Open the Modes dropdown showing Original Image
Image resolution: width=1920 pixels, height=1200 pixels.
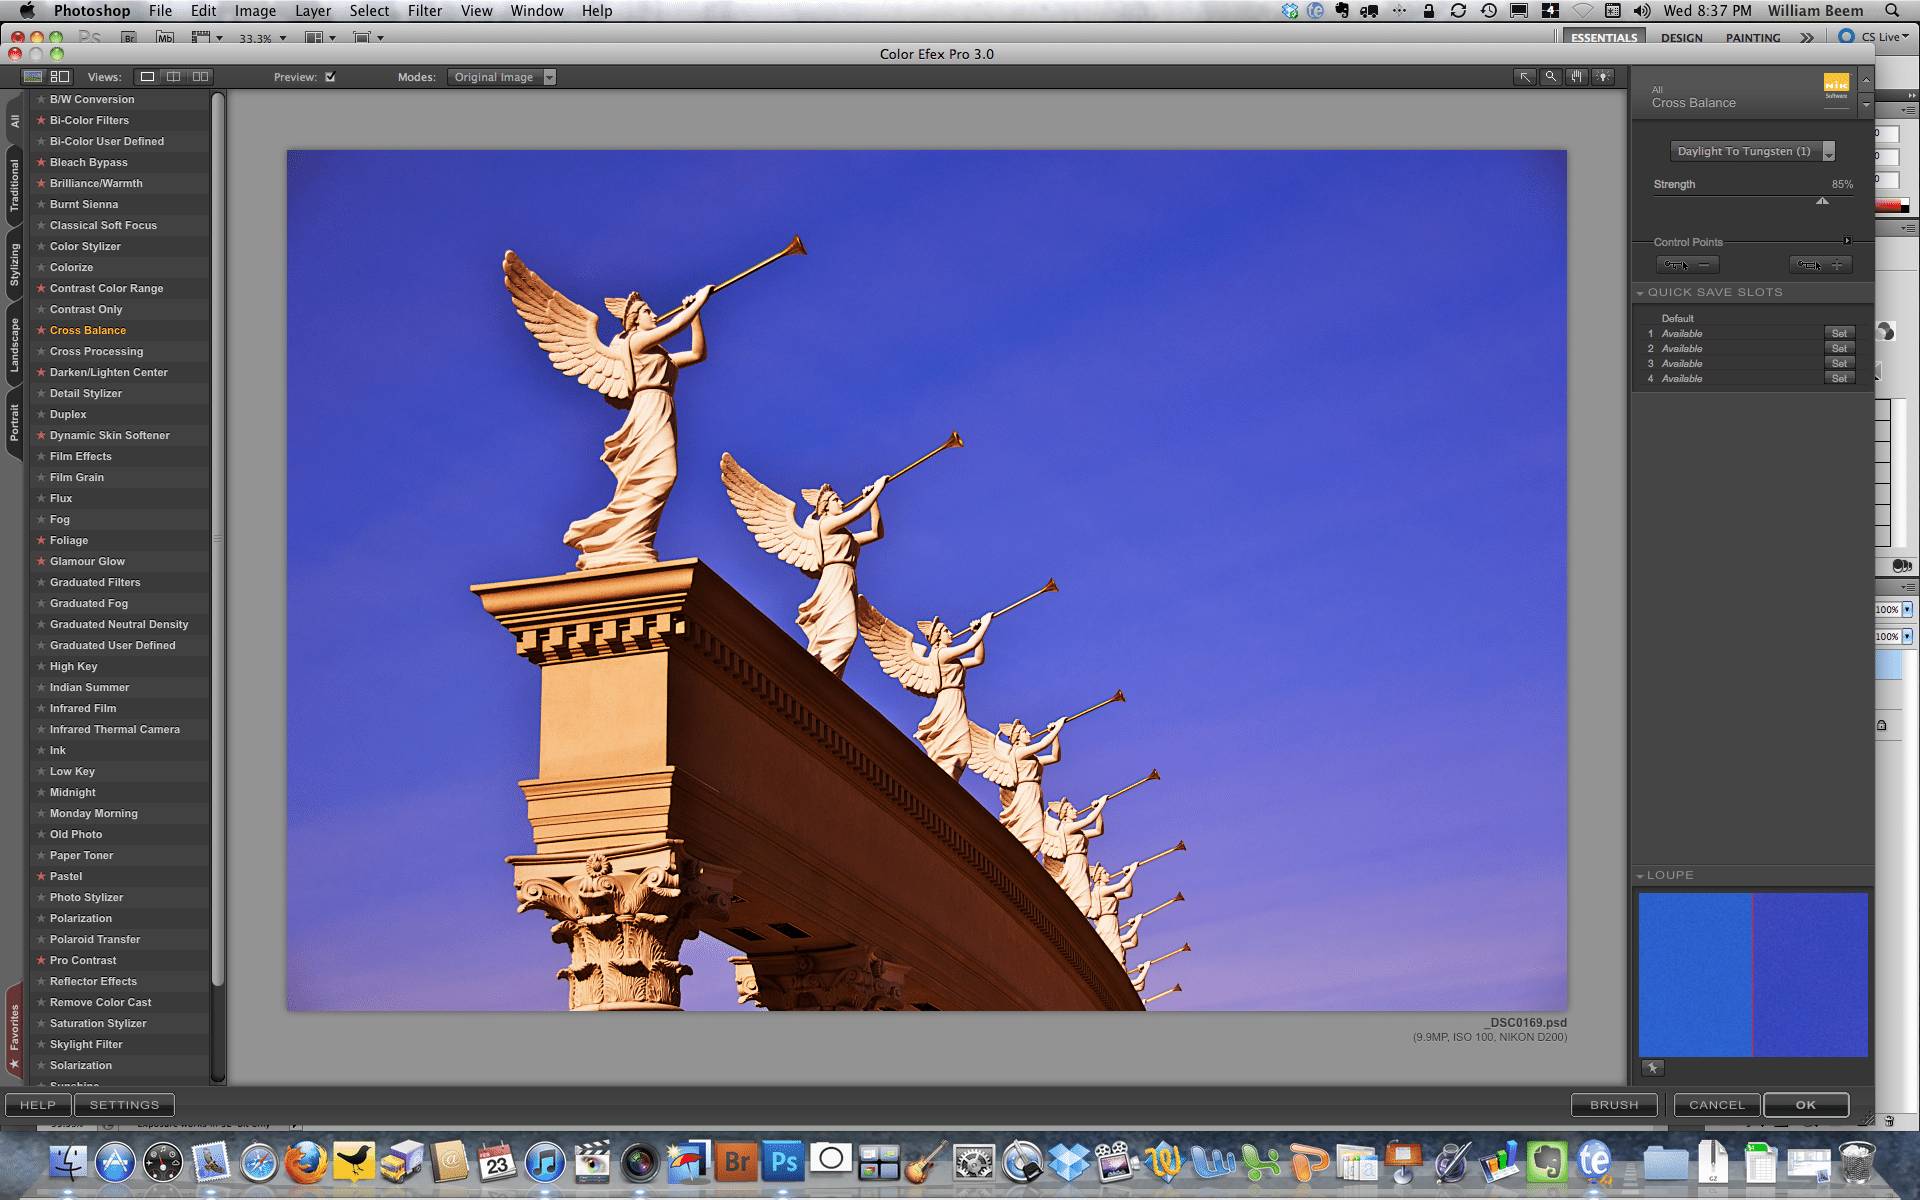[x=501, y=77]
